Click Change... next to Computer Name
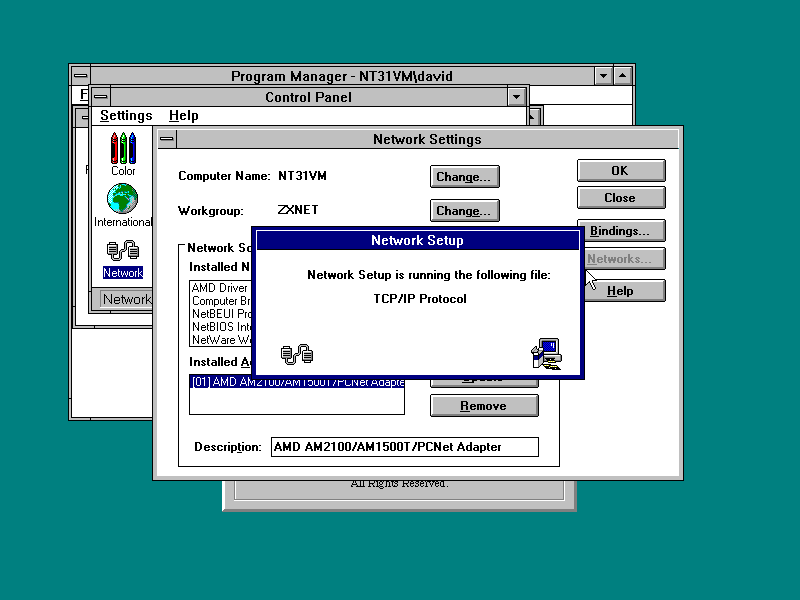 [x=464, y=177]
